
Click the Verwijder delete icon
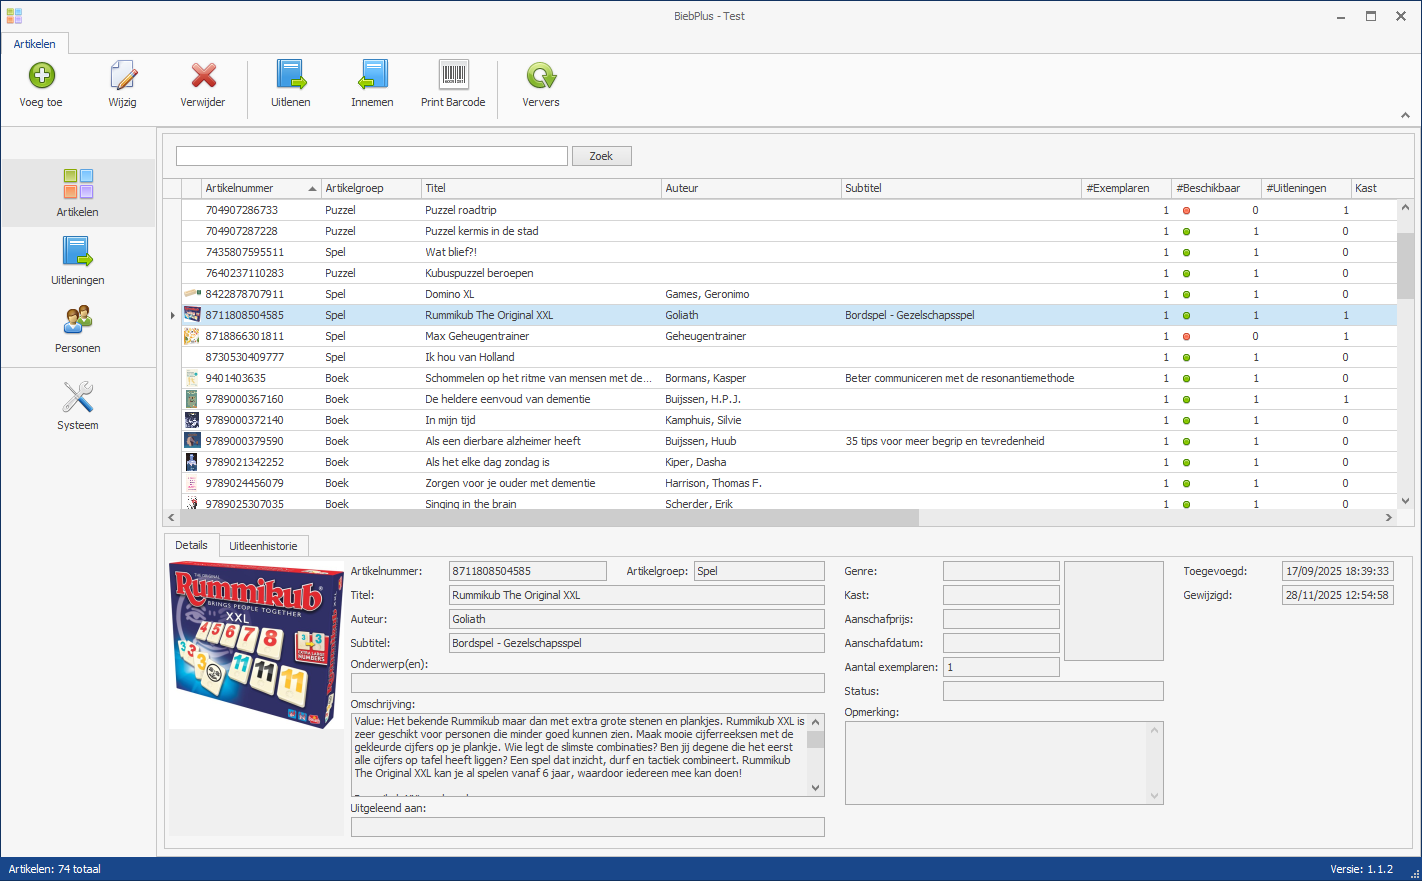click(203, 76)
